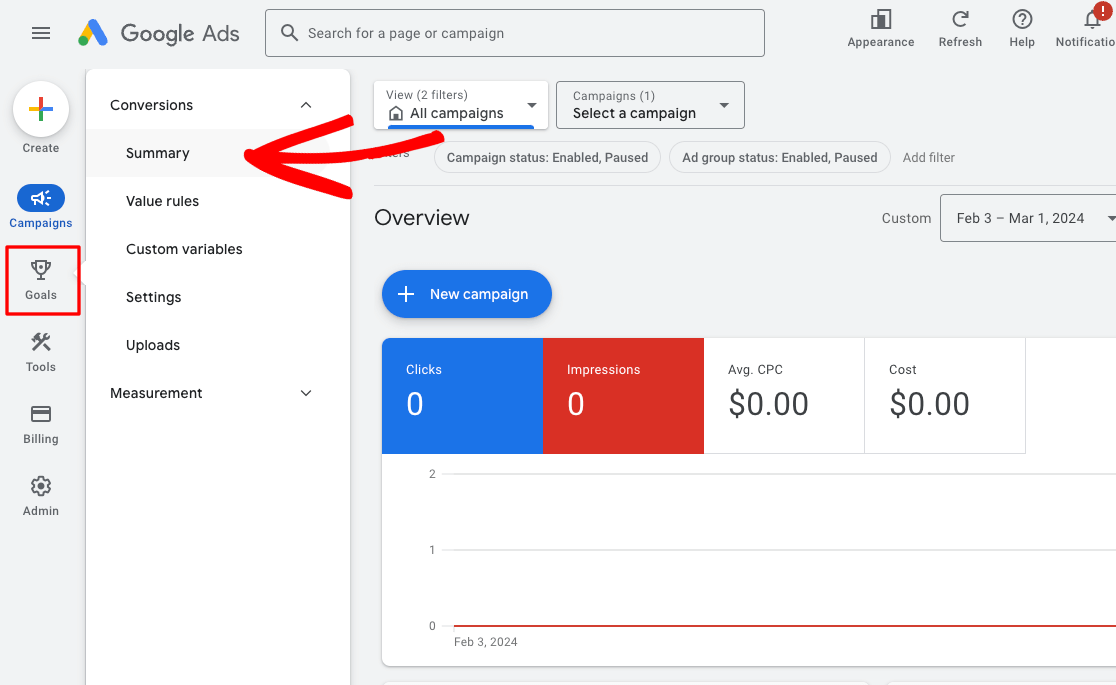Expand the Measurement section
Viewport: 1116px width, 685px height.
[306, 393]
